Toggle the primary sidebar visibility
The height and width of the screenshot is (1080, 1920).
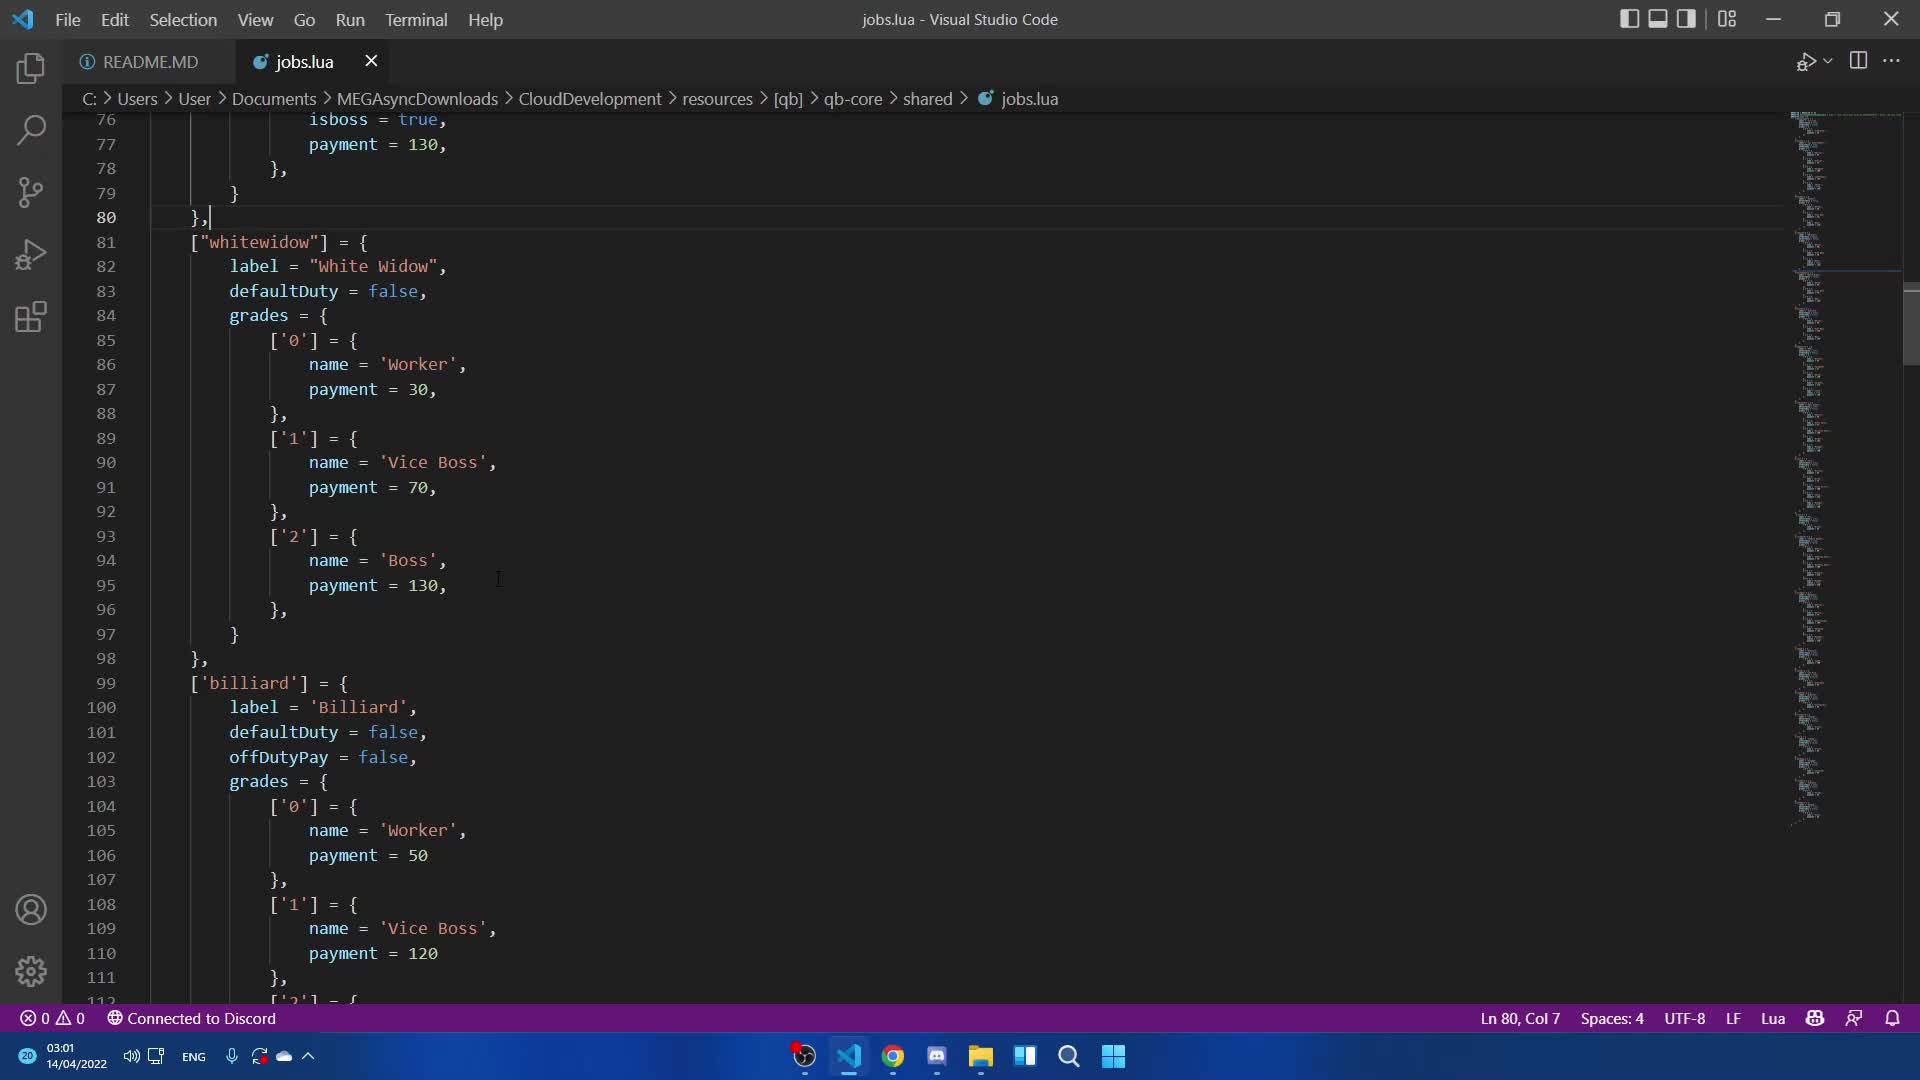click(1628, 18)
